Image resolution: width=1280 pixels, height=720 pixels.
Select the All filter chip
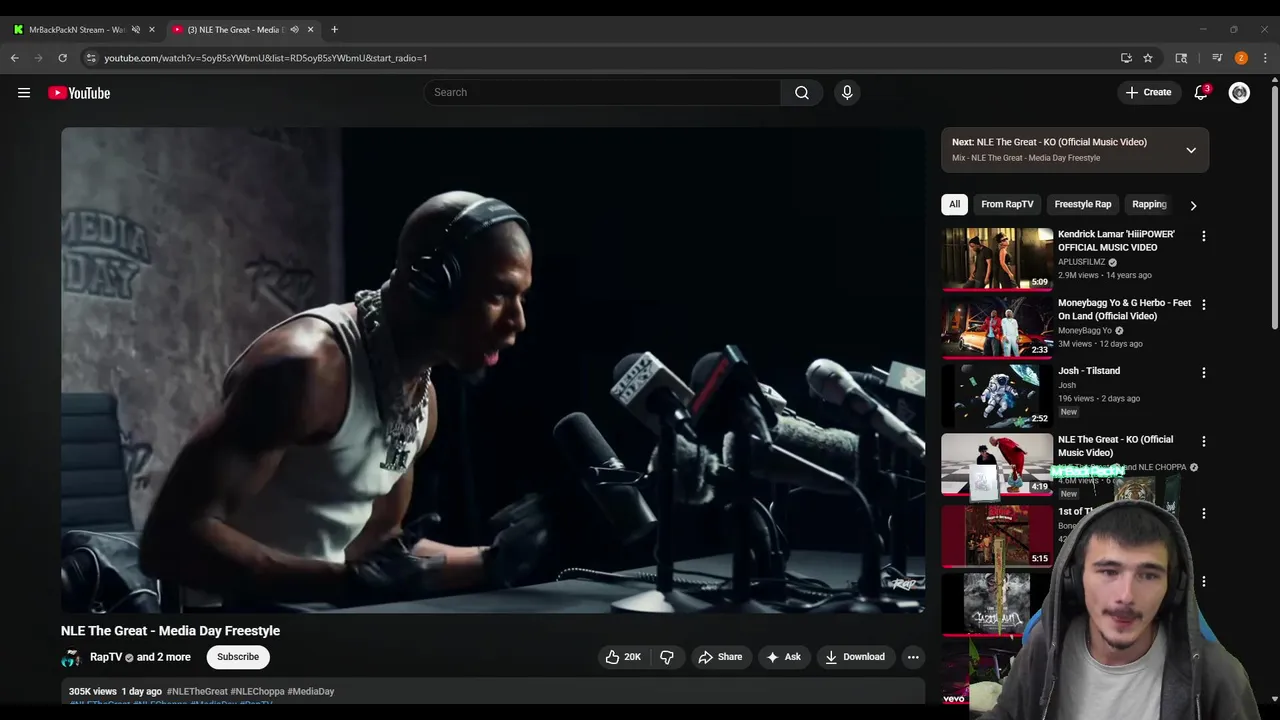954,204
